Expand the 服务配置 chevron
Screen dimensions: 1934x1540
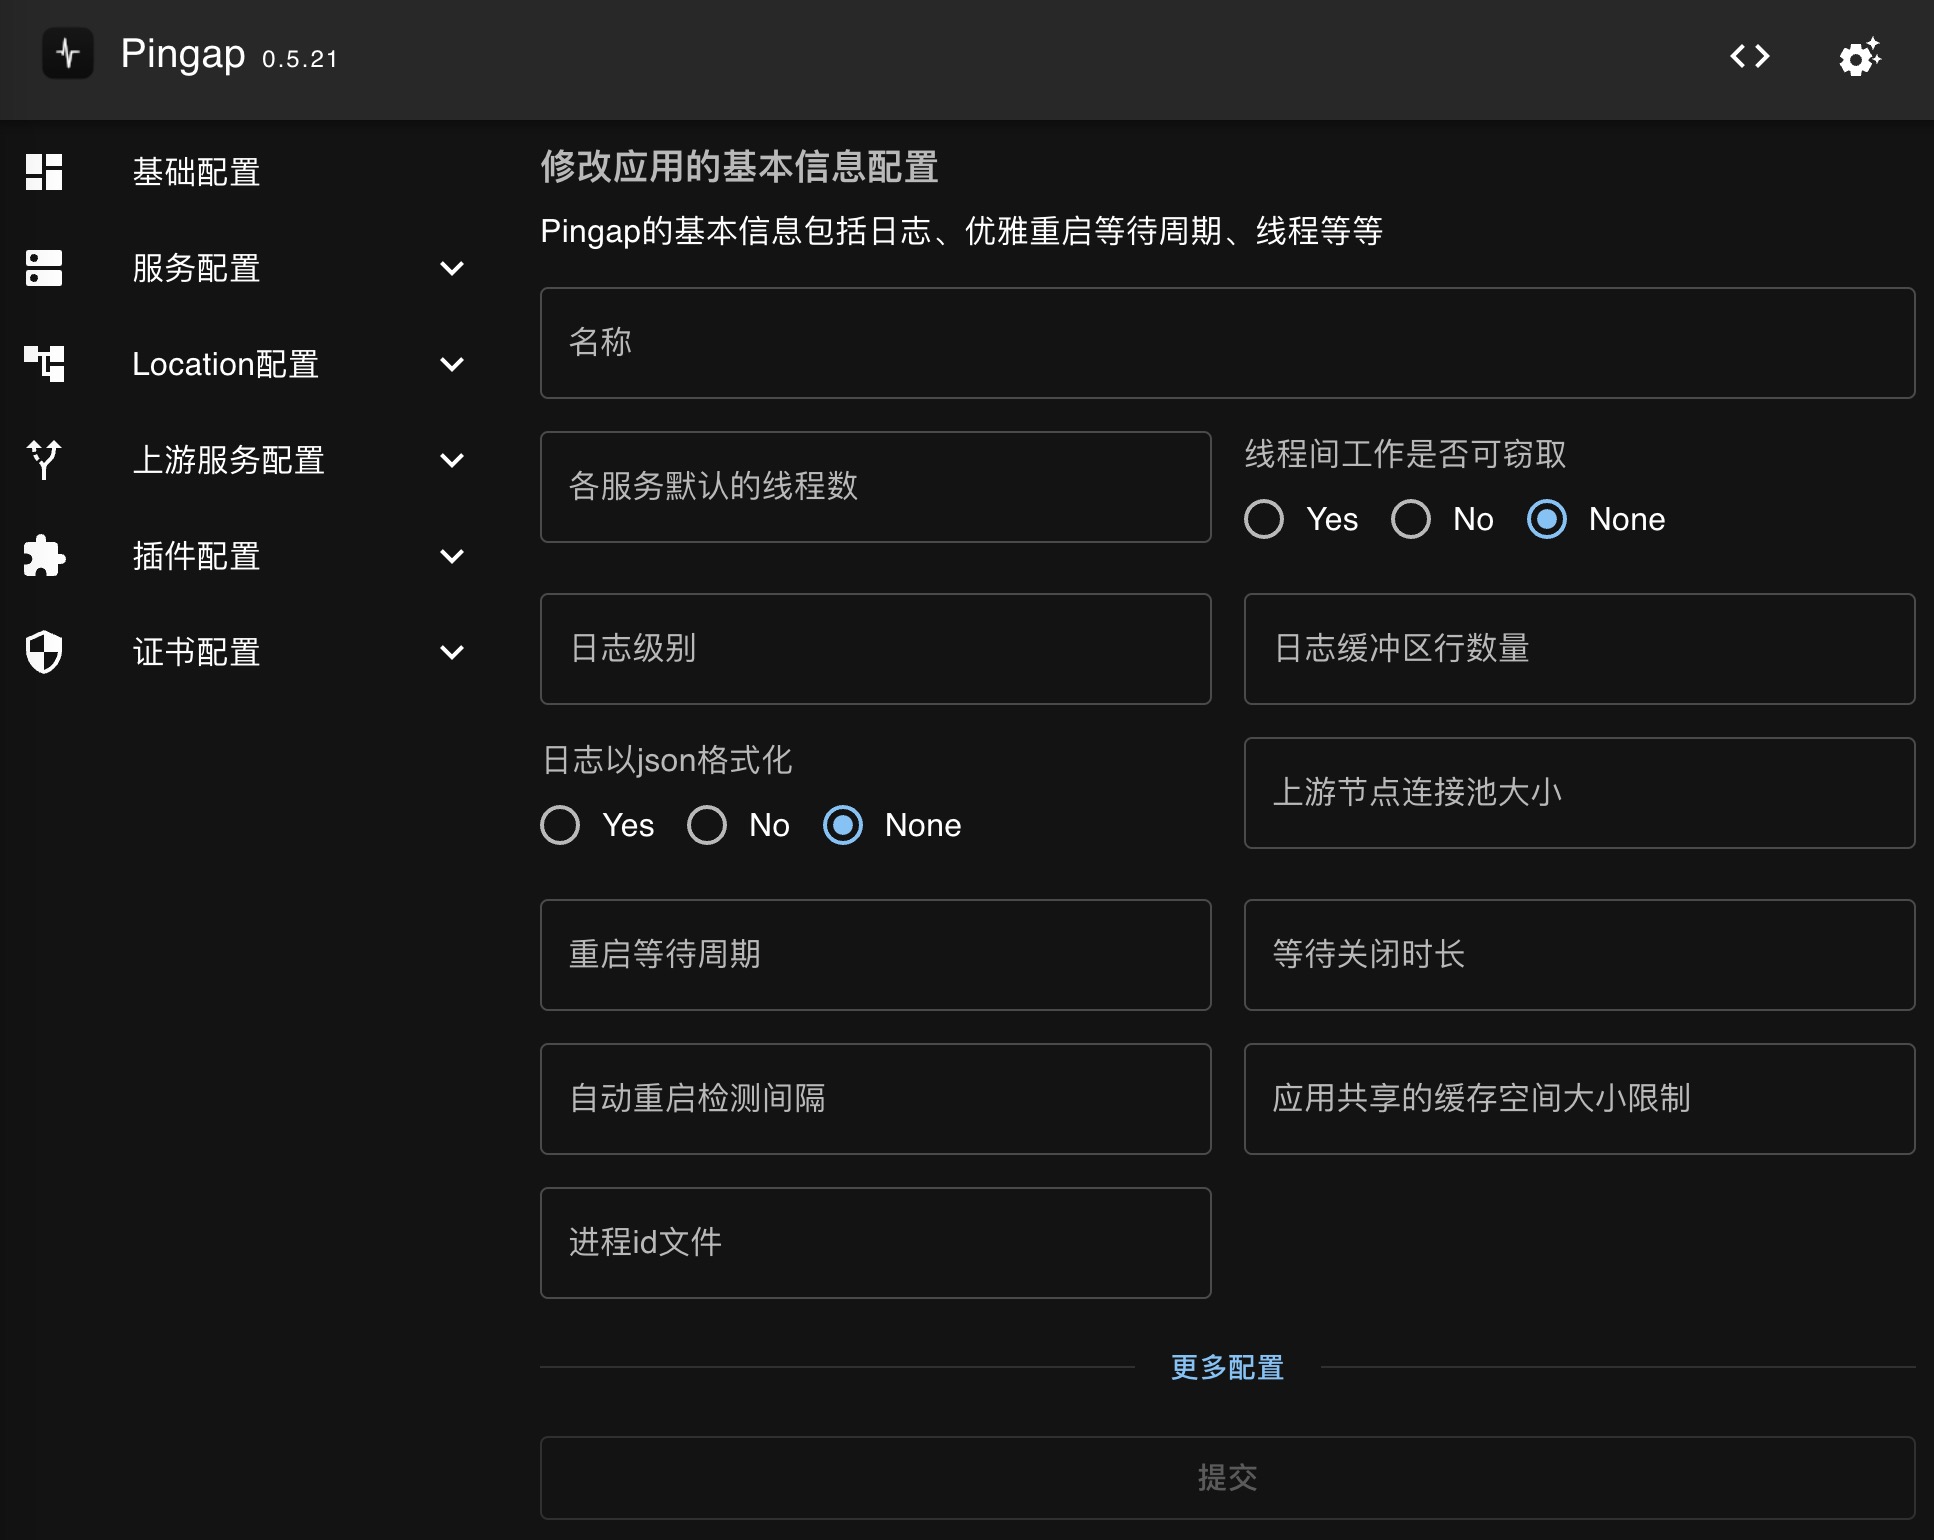452,268
